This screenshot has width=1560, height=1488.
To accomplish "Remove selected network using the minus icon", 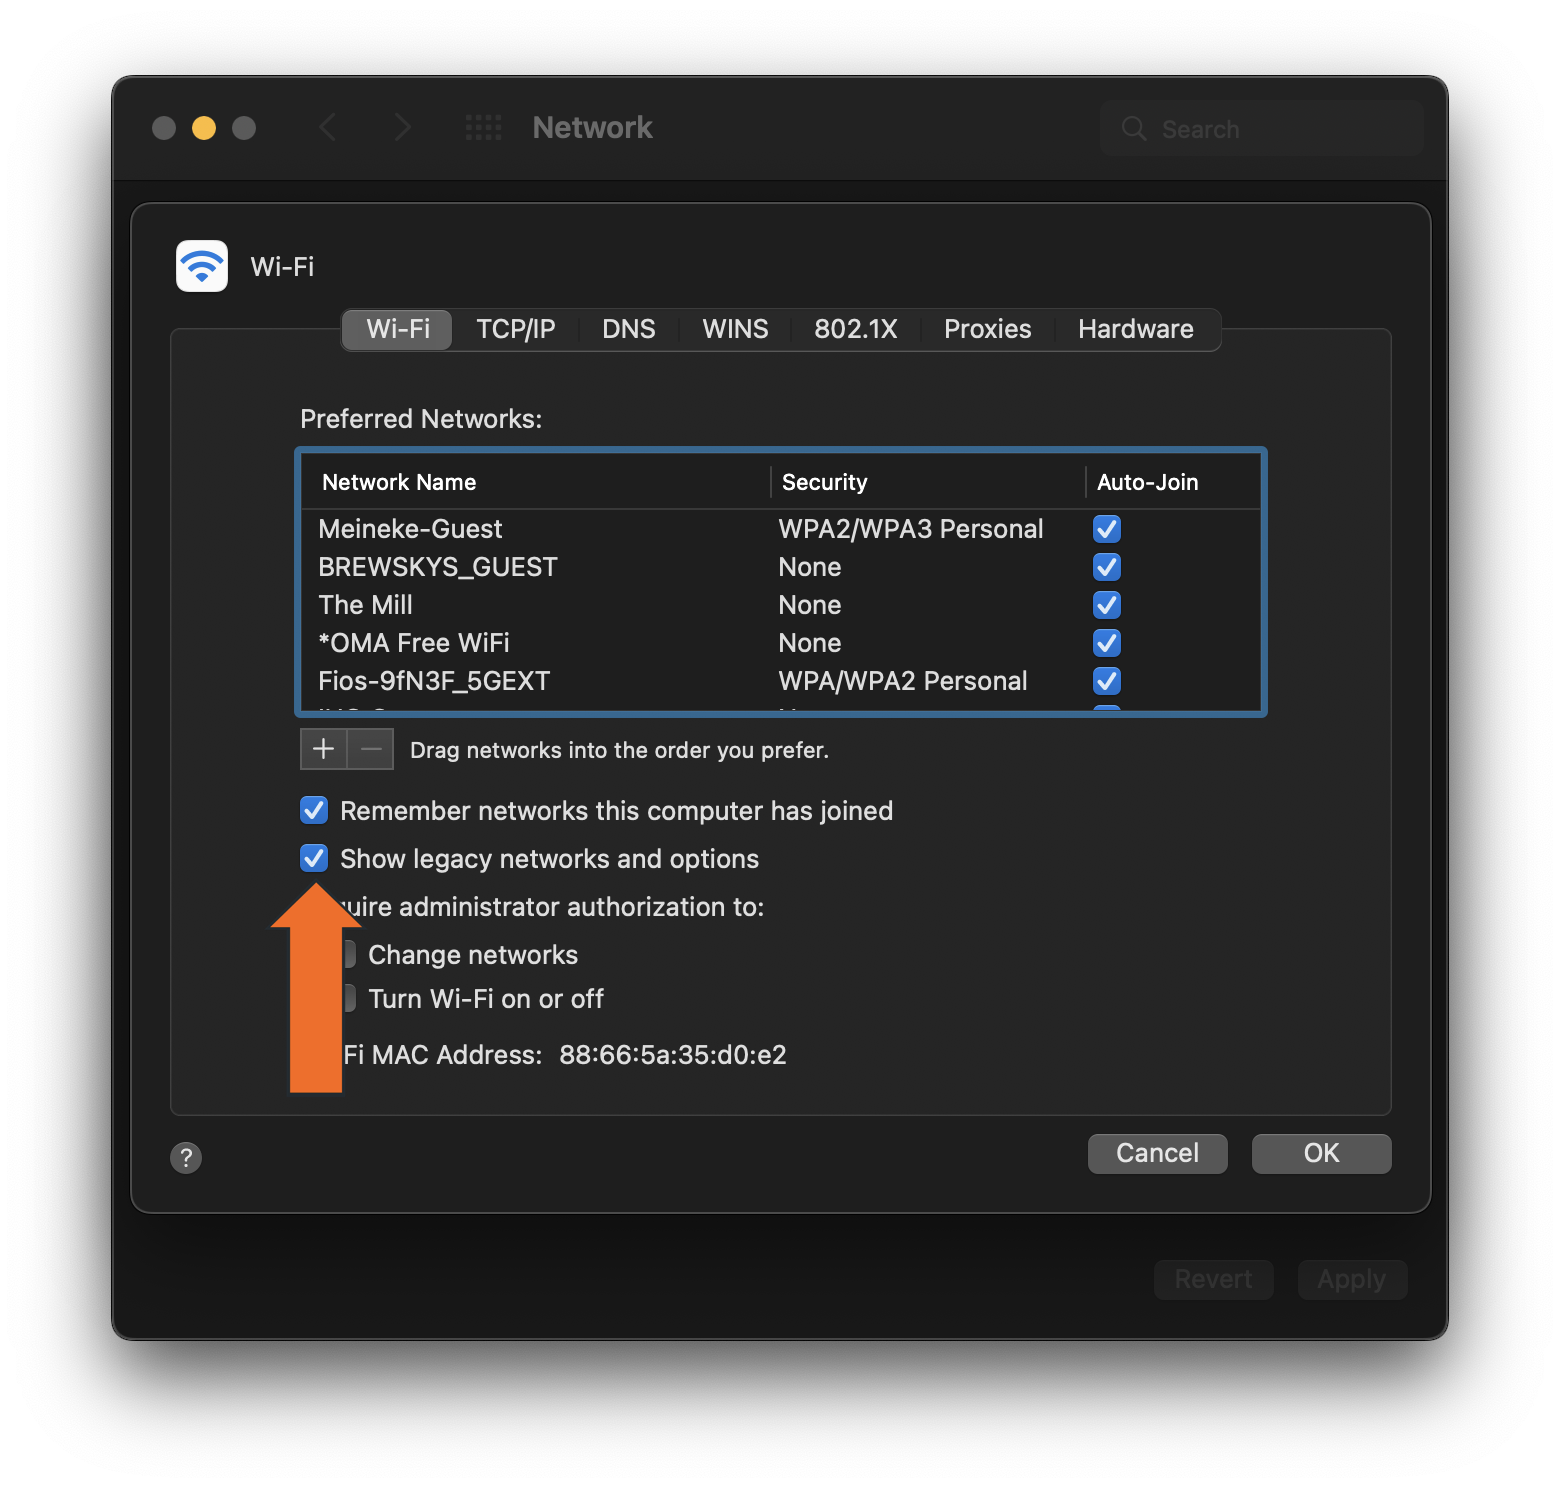I will [370, 748].
